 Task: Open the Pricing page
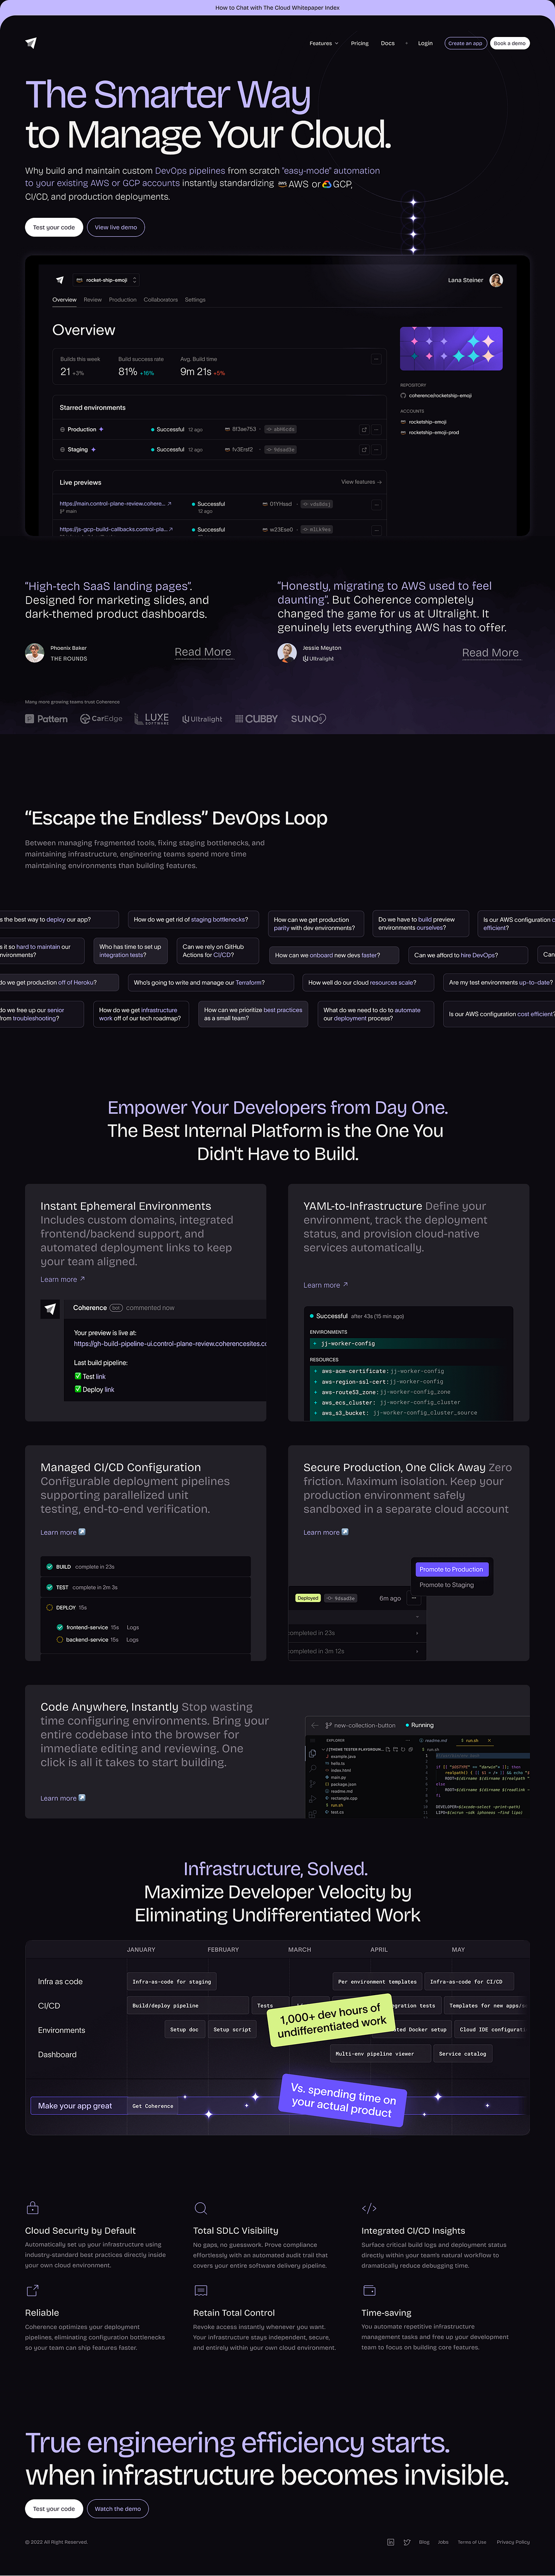point(359,43)
